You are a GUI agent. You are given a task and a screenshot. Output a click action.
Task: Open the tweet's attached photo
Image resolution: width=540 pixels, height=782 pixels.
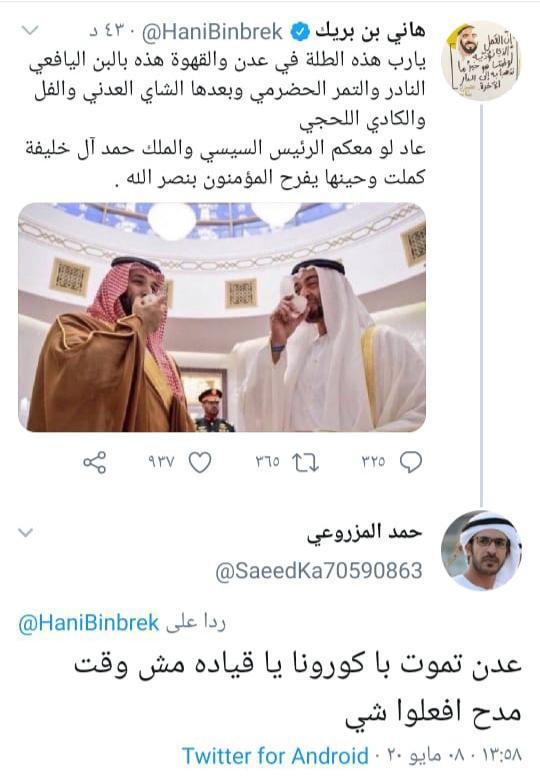pos(222,317)
